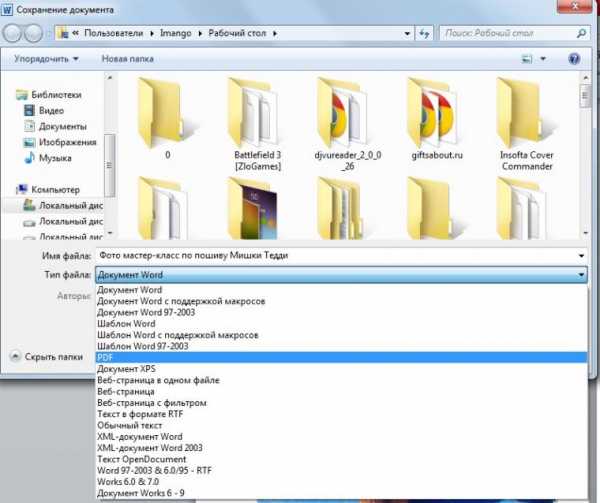Screen dimensions: 600x503
Task: Click navigation pane scroll down arrow
Action: pyautogui.click(x=110, y=233)
